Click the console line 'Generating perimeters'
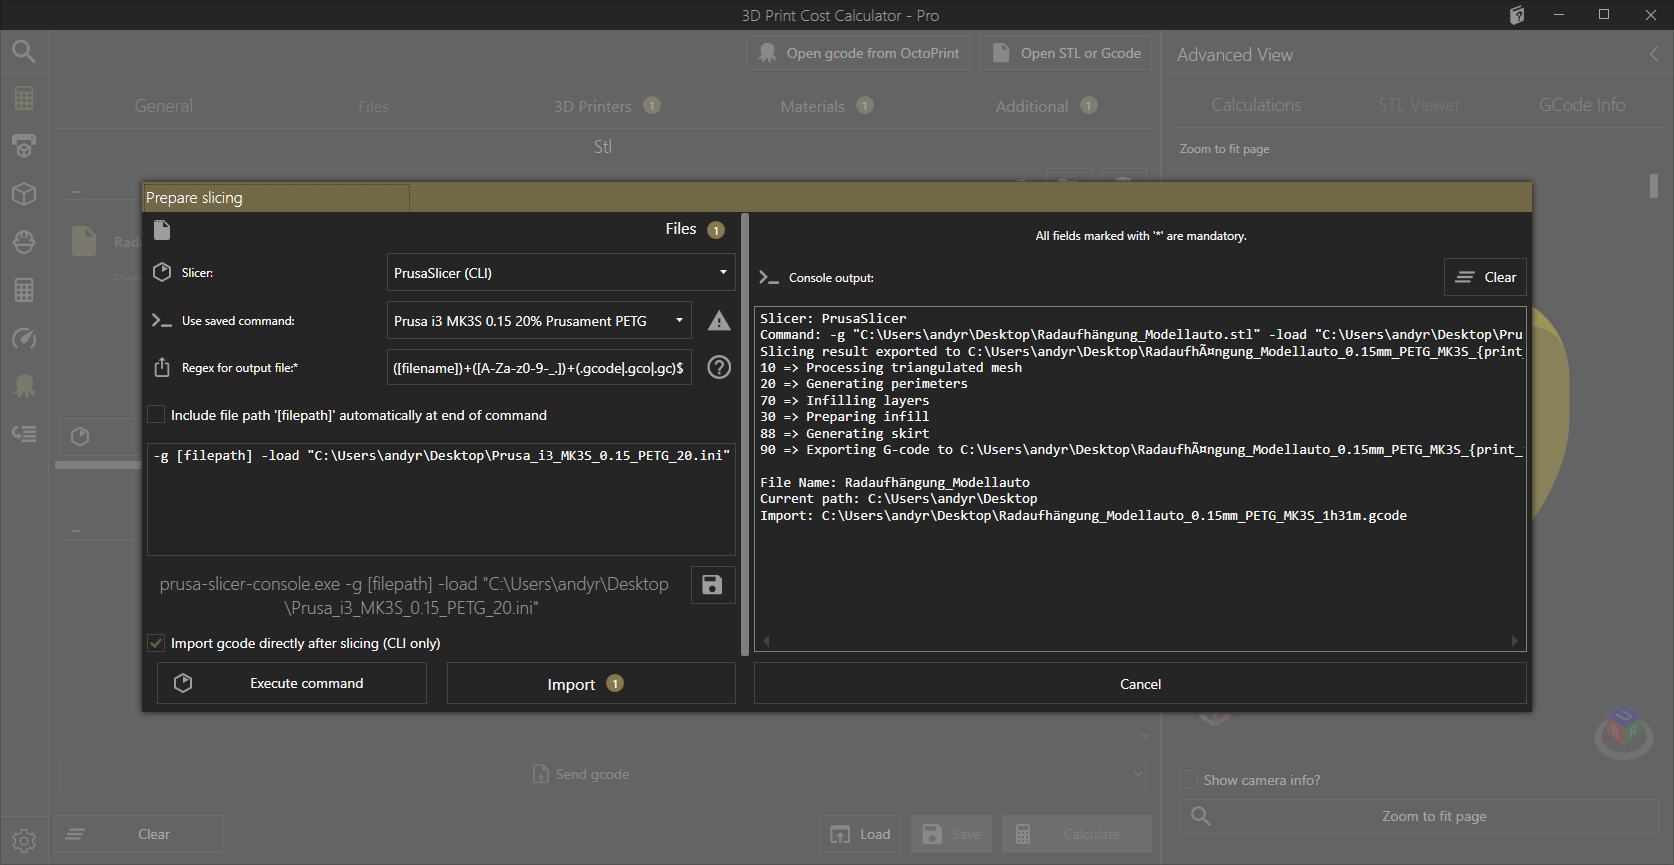1674x865 pixels. 864,384
